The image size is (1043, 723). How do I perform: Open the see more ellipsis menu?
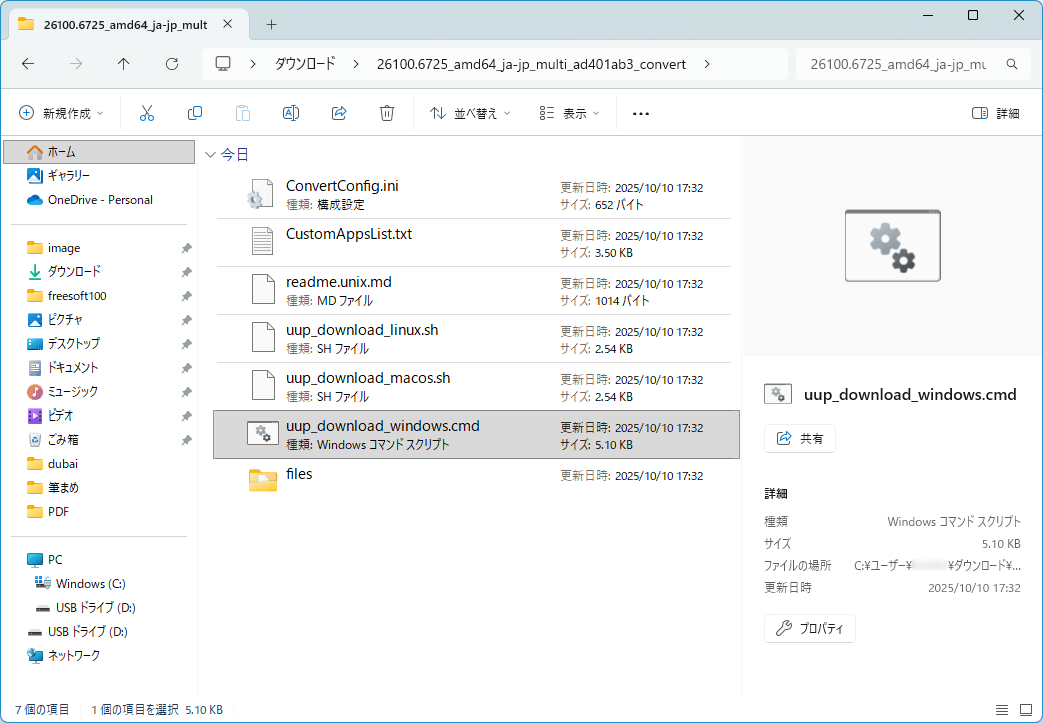coord(641,113)
